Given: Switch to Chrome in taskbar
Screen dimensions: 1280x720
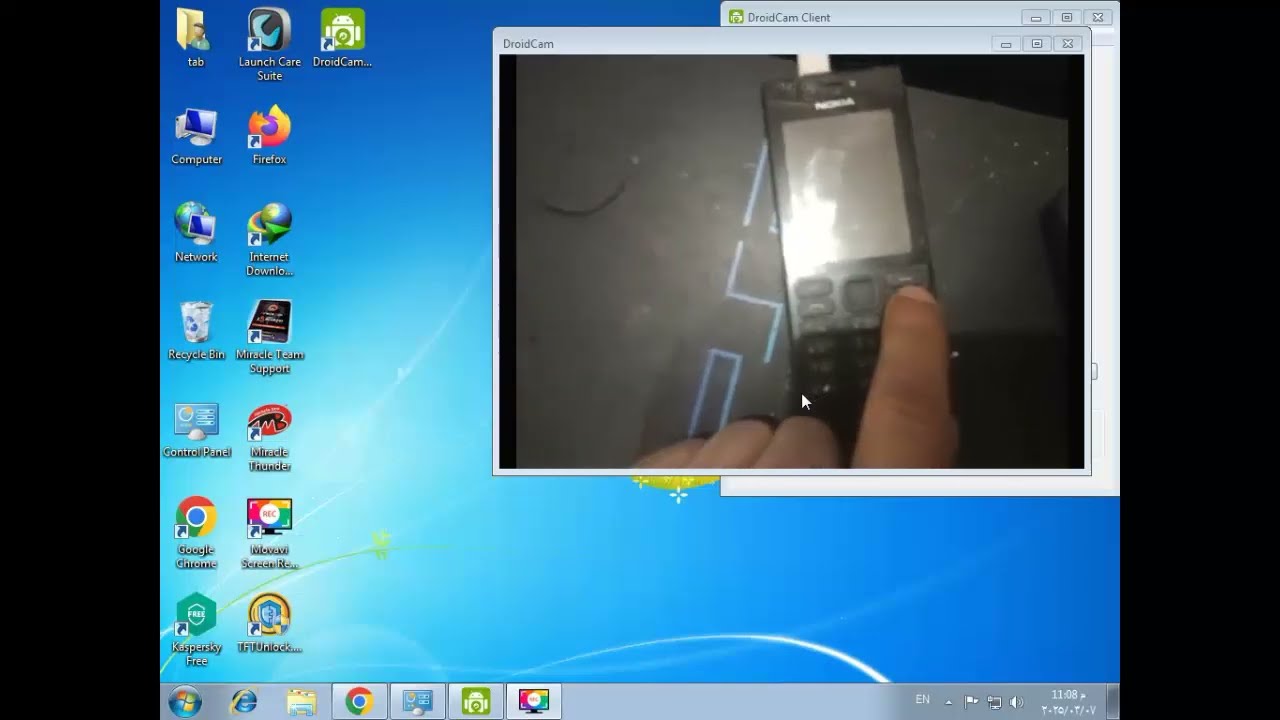Looking at the screenshot, I should (x=360, y=702).
